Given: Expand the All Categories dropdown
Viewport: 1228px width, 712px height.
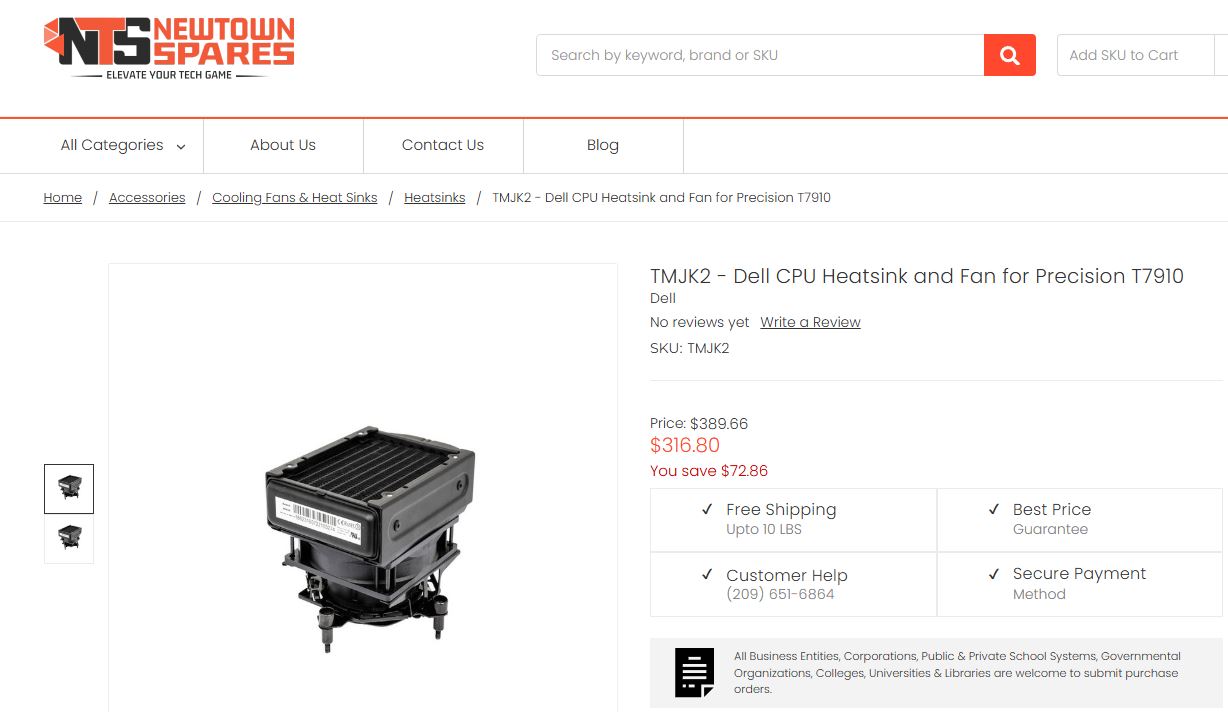Looking at the screenshot, I should 123,145.
